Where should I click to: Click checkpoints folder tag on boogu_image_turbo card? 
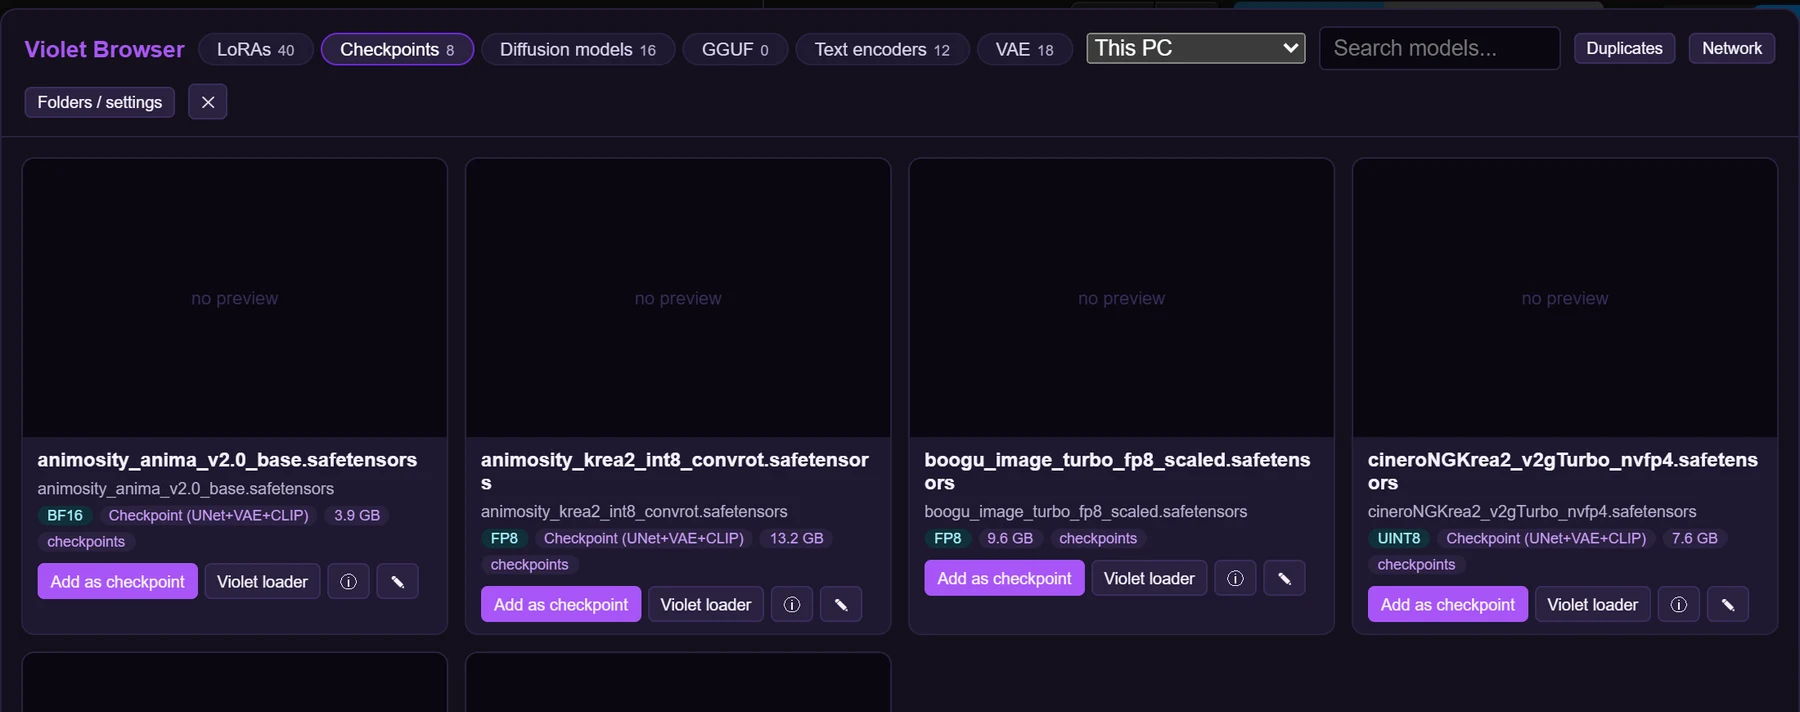click(1098, 539)
